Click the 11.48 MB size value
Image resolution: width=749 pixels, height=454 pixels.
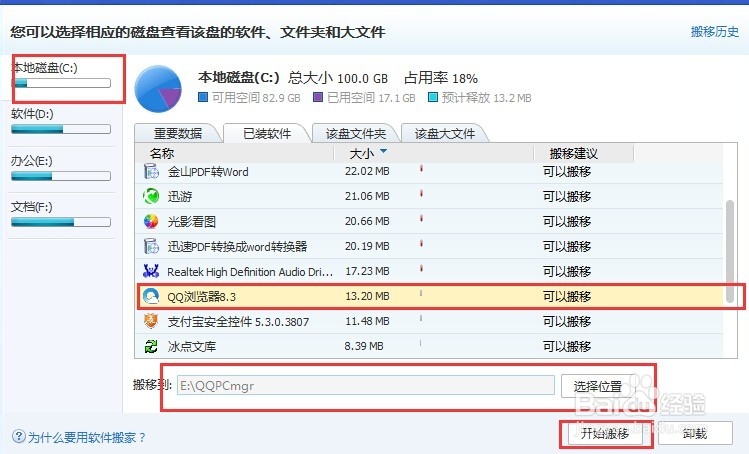(x=367, y=321)
